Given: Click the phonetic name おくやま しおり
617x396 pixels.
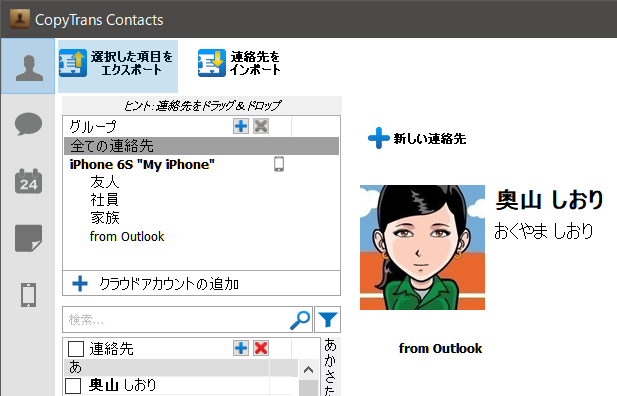Looking at the screenshot, I should pos(543,231).
